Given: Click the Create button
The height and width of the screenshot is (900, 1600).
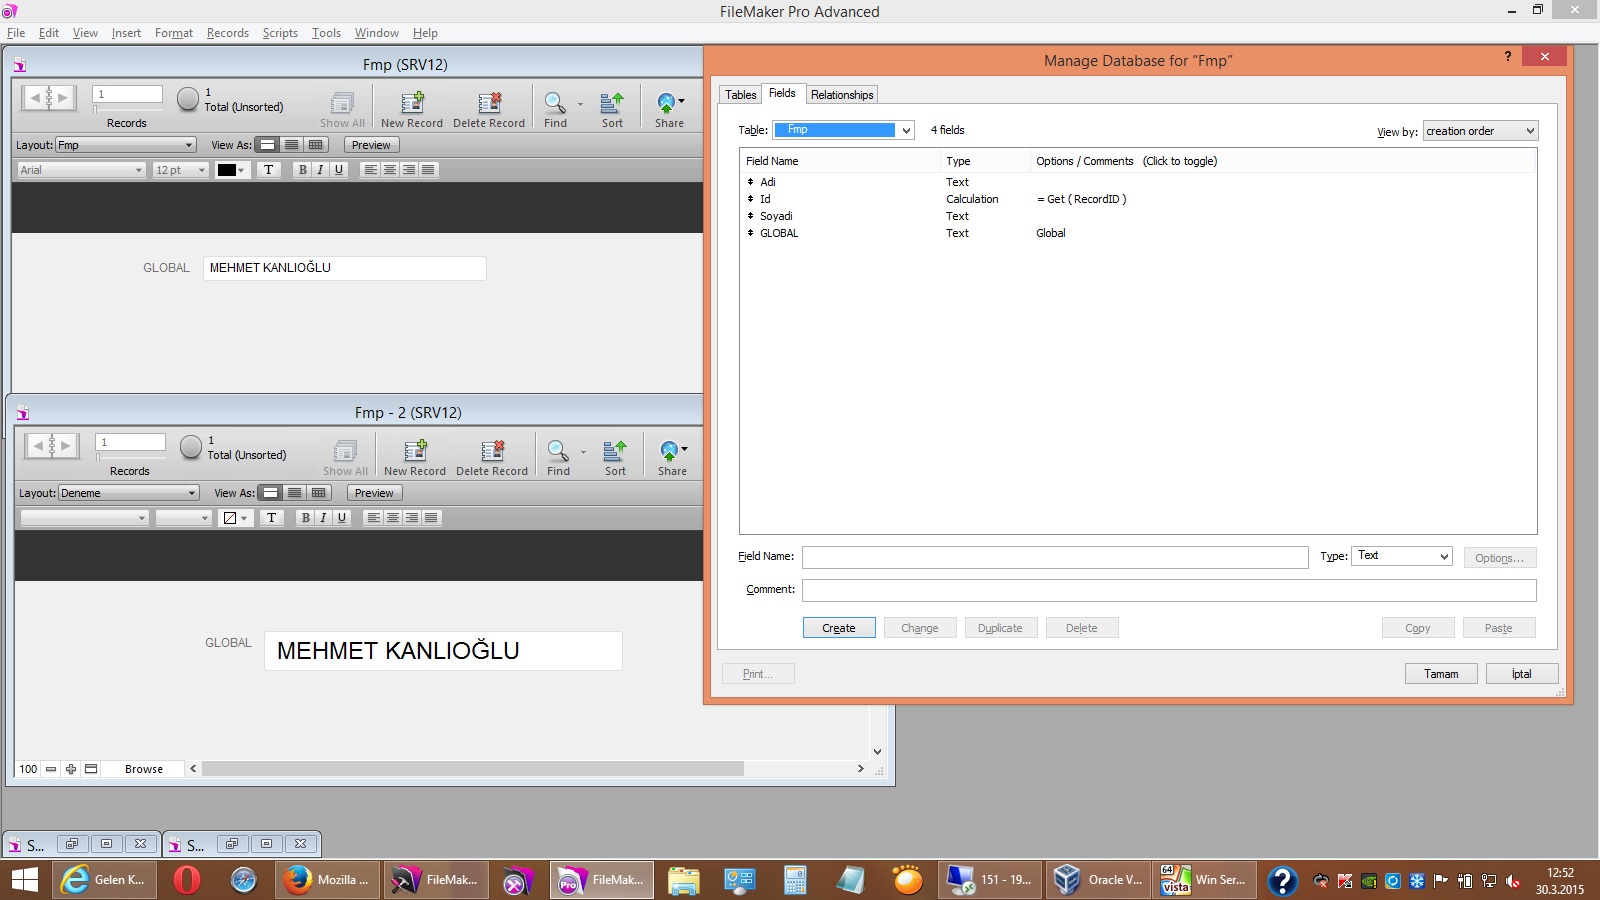Looking at the screenshot, I should point(839,628).
